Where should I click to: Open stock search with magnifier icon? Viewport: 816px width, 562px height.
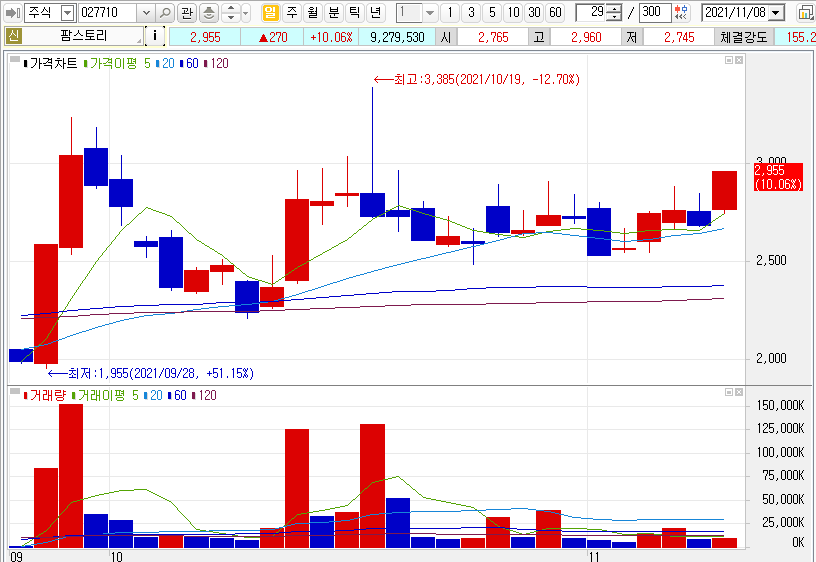(x=165, y=12)
